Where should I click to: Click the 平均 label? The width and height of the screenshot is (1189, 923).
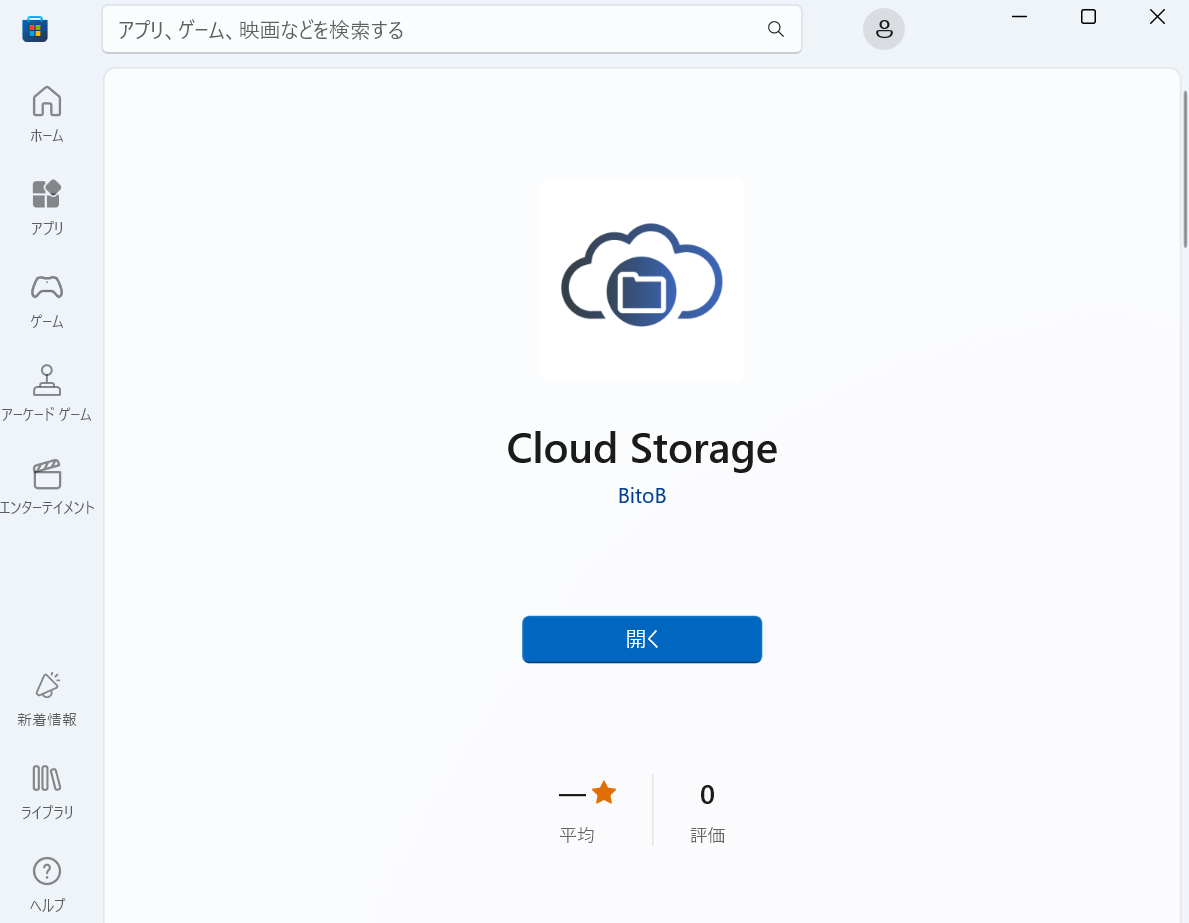[576, 835]
